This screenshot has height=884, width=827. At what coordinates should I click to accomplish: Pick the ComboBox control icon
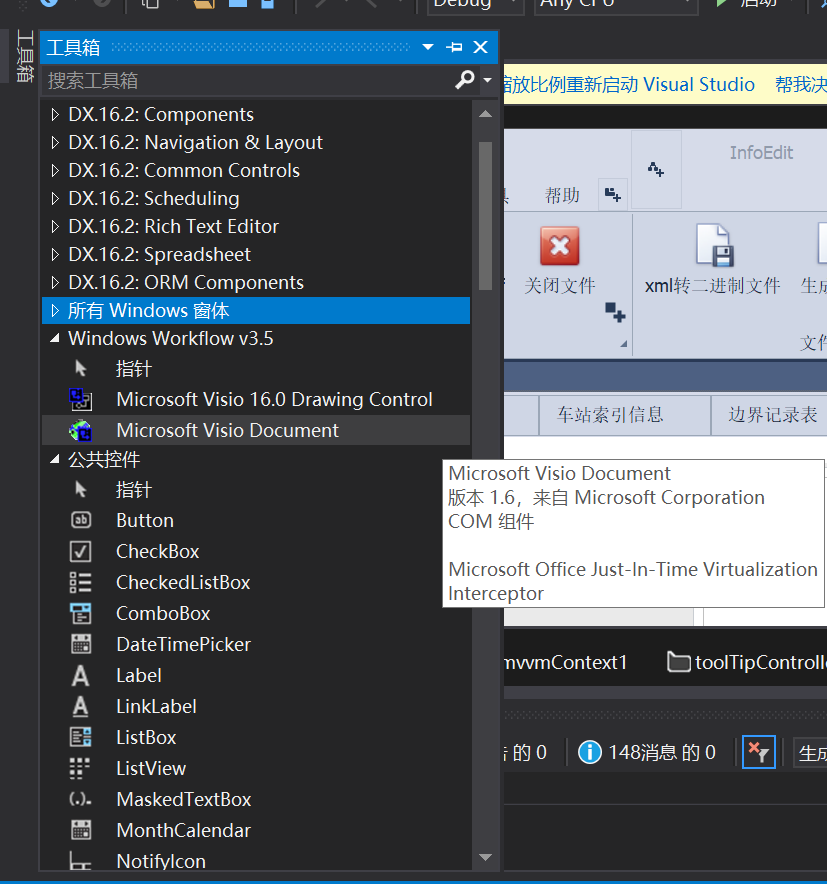tap(81, 613)
